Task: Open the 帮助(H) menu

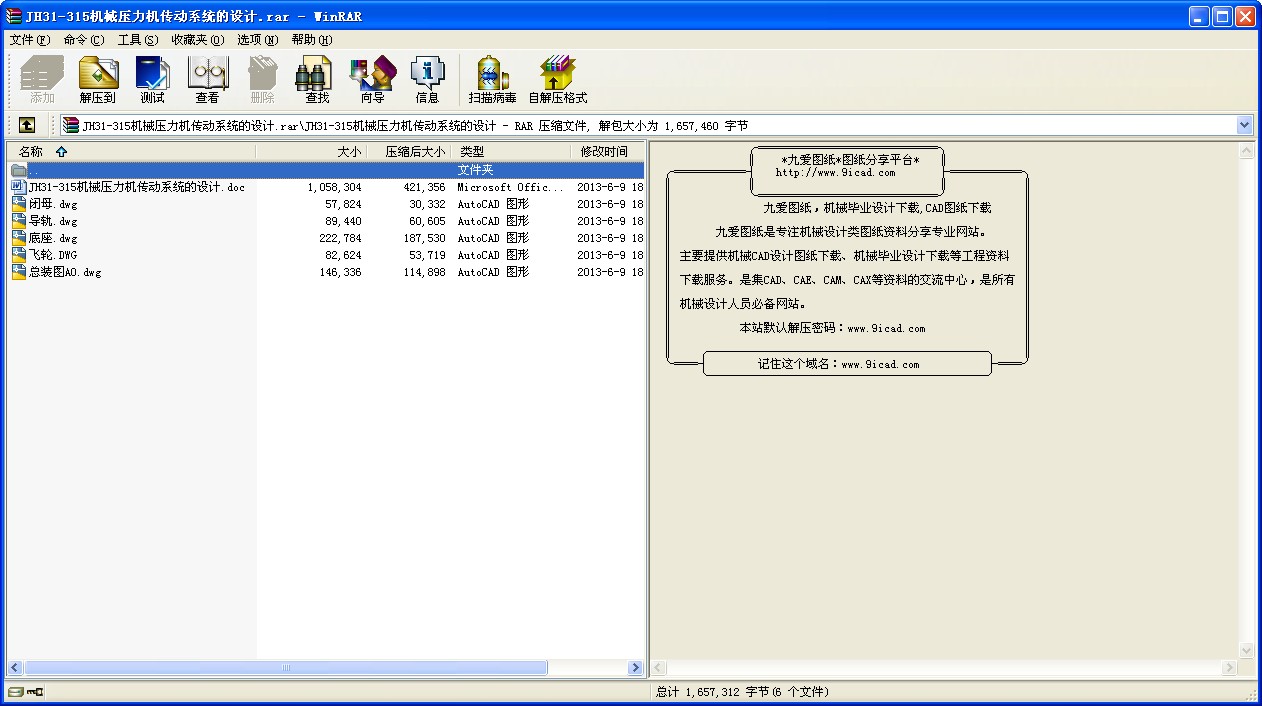Action: tap(312, 40)
